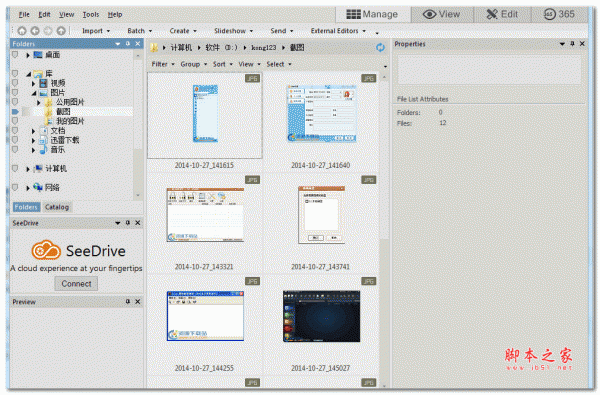600x395 pixels.
Task: Toggle Easy-Select box beside 我的图片 folder
Action: [15, 121]
